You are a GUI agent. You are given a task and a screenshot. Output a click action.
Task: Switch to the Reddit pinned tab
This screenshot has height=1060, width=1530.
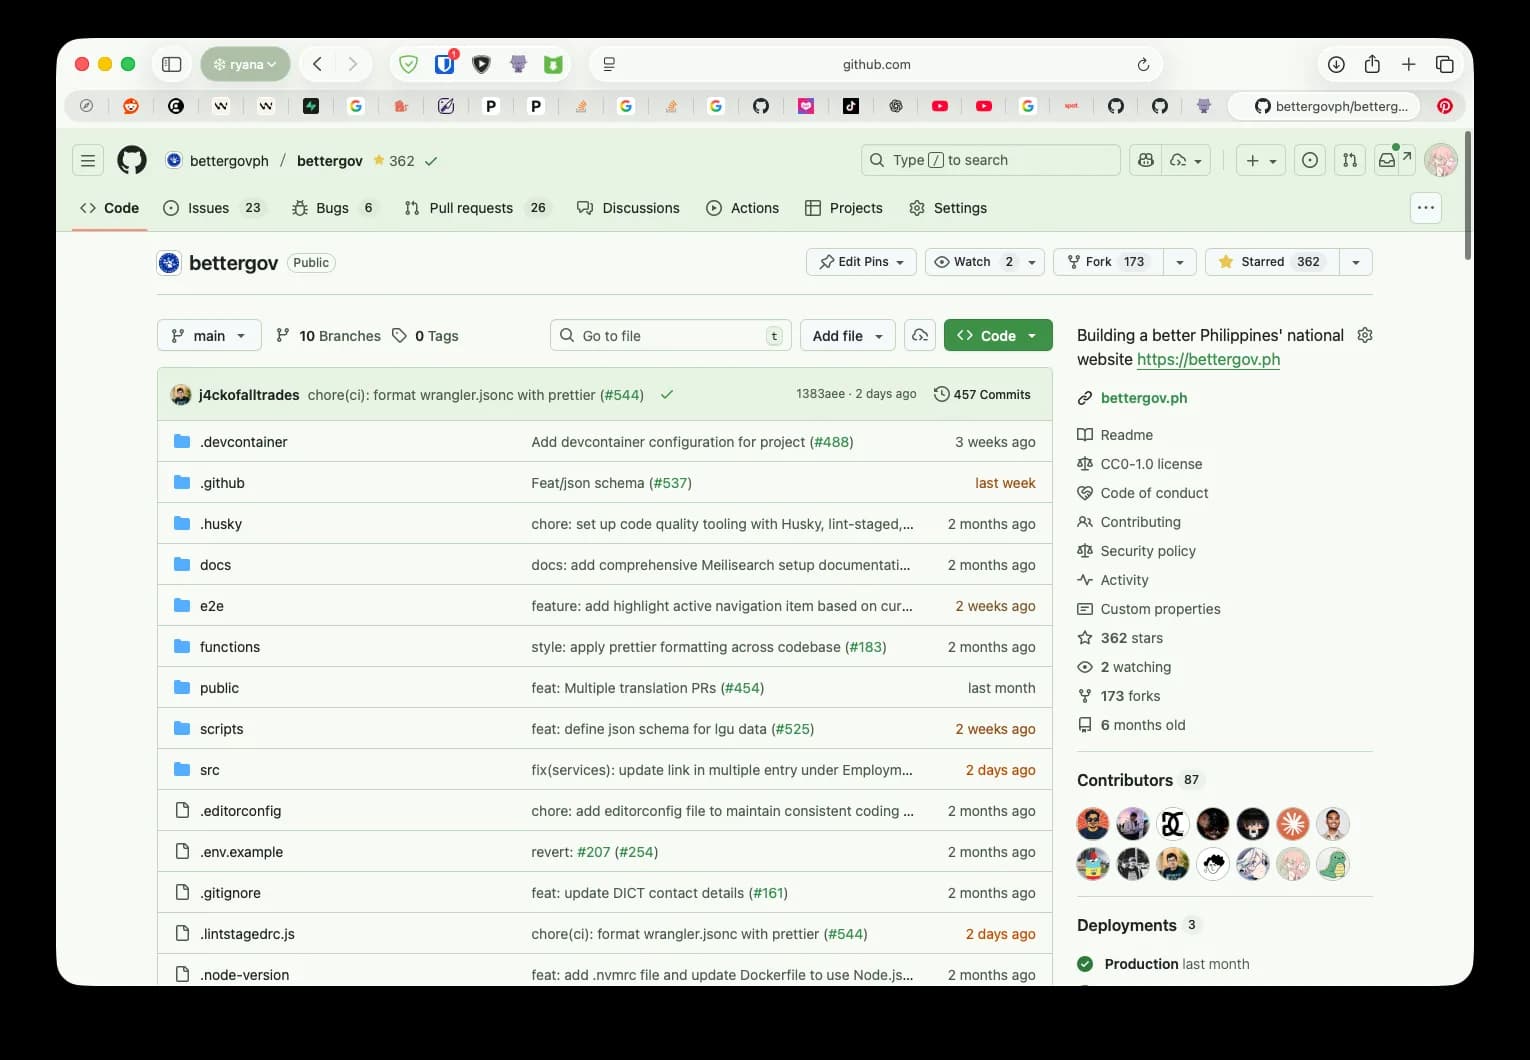click(x=131, y=106)
